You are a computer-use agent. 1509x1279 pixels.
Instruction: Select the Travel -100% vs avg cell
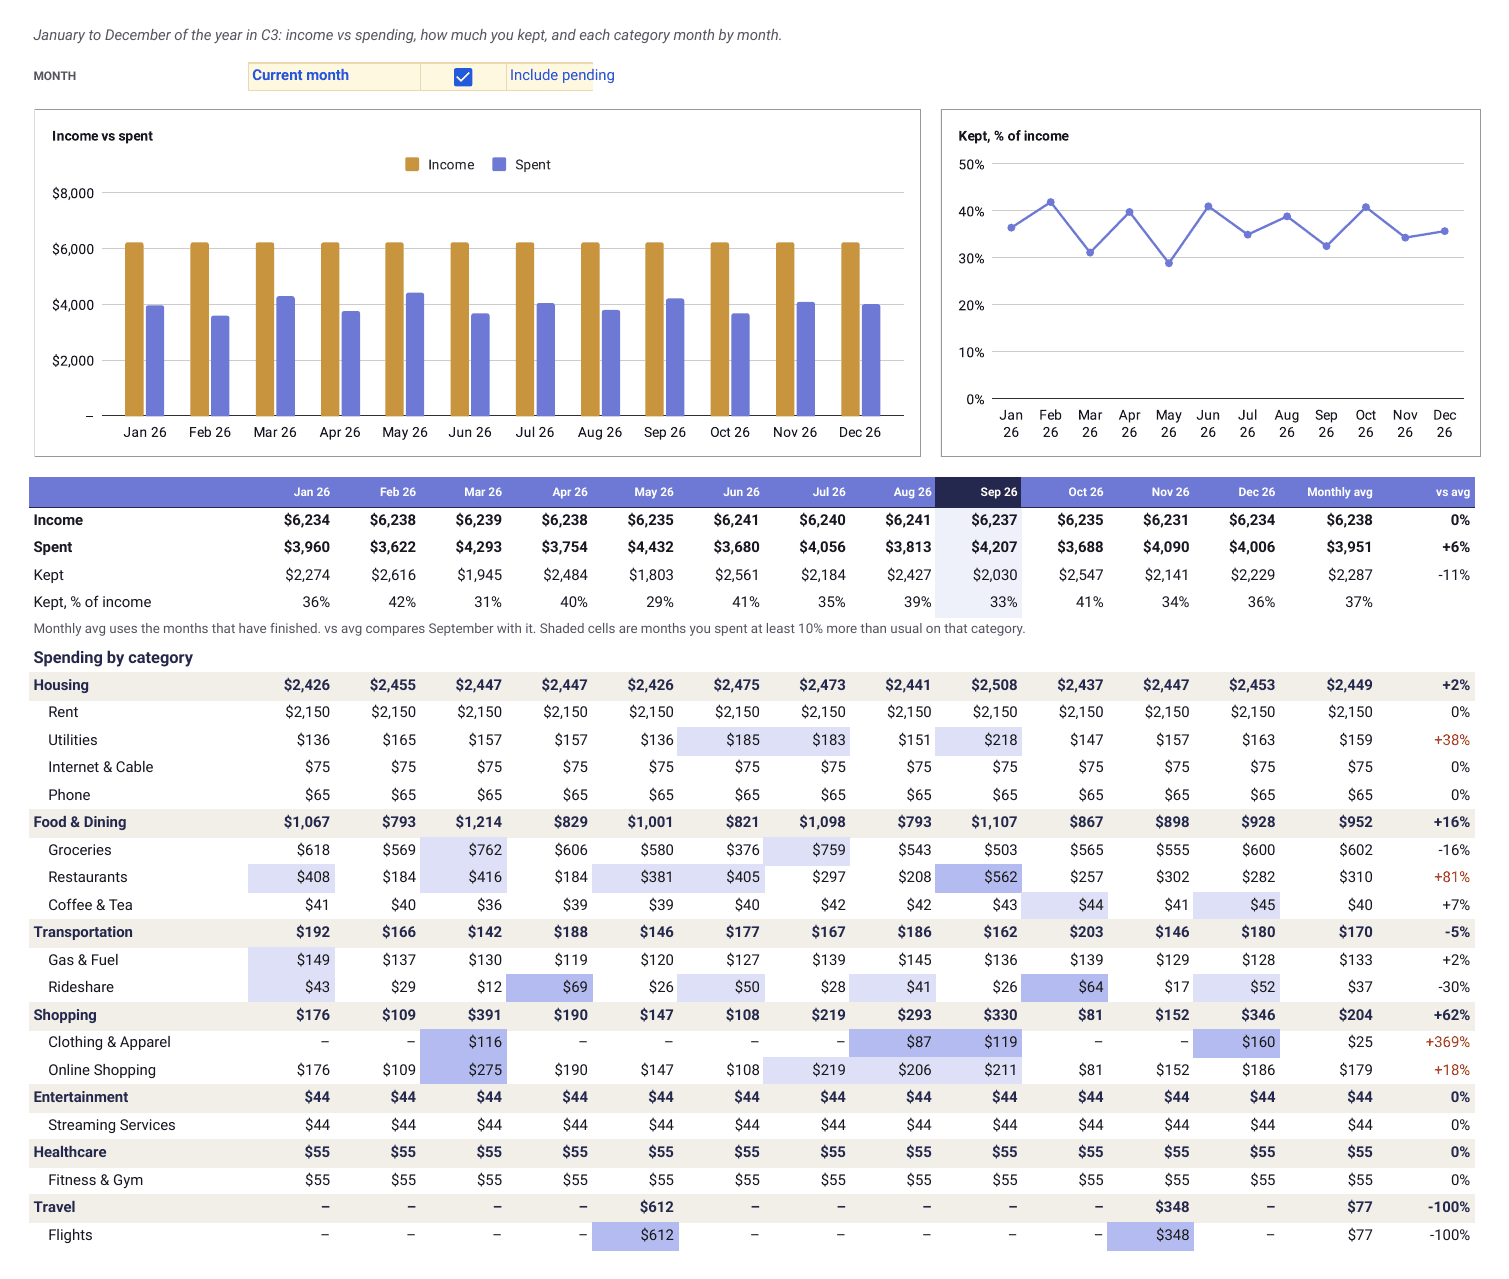1427,1207
